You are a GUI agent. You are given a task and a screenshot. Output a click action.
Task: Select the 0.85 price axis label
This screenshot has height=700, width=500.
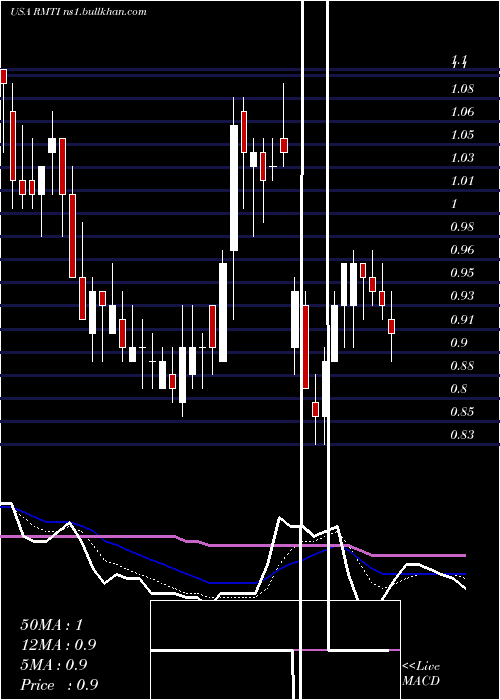click(x=462, y=411)
